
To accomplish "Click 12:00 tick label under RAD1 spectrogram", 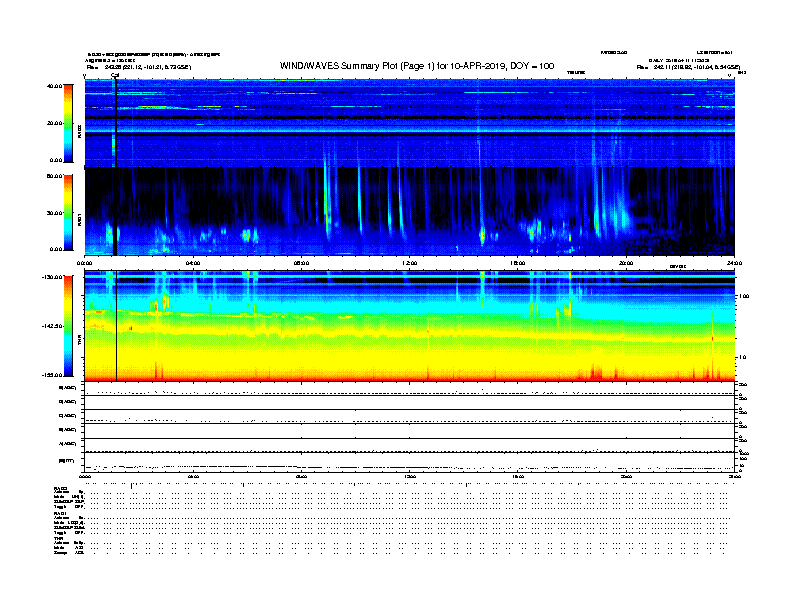I will [409, 263].
